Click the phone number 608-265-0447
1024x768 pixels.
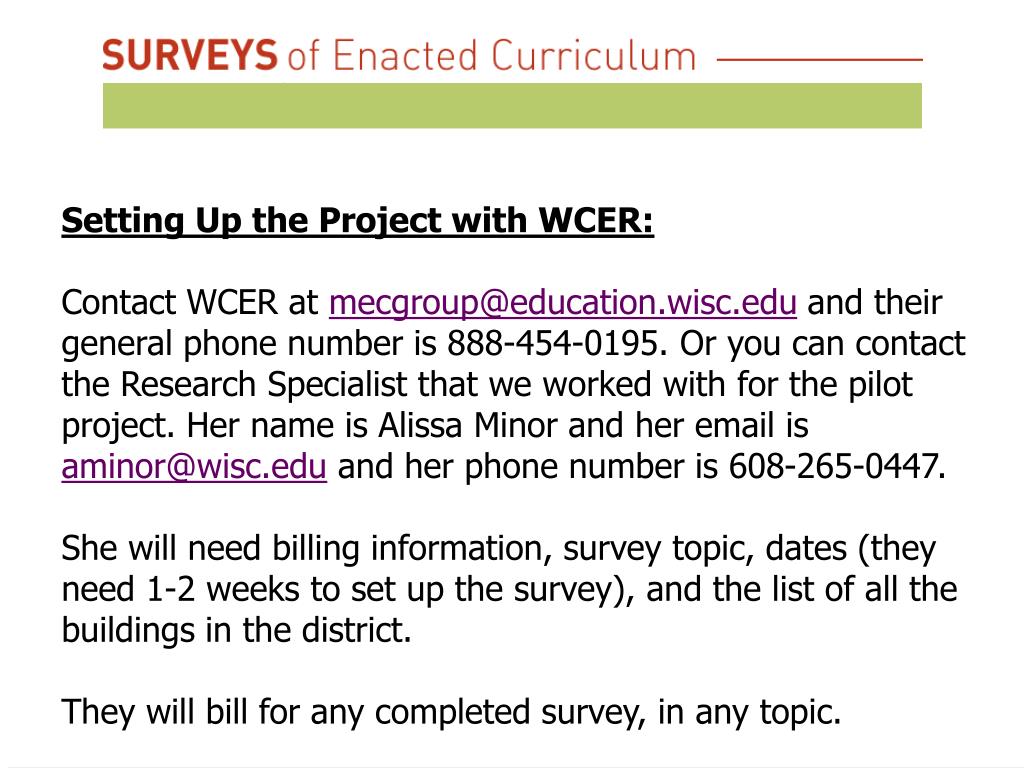[x=833, y=467]
